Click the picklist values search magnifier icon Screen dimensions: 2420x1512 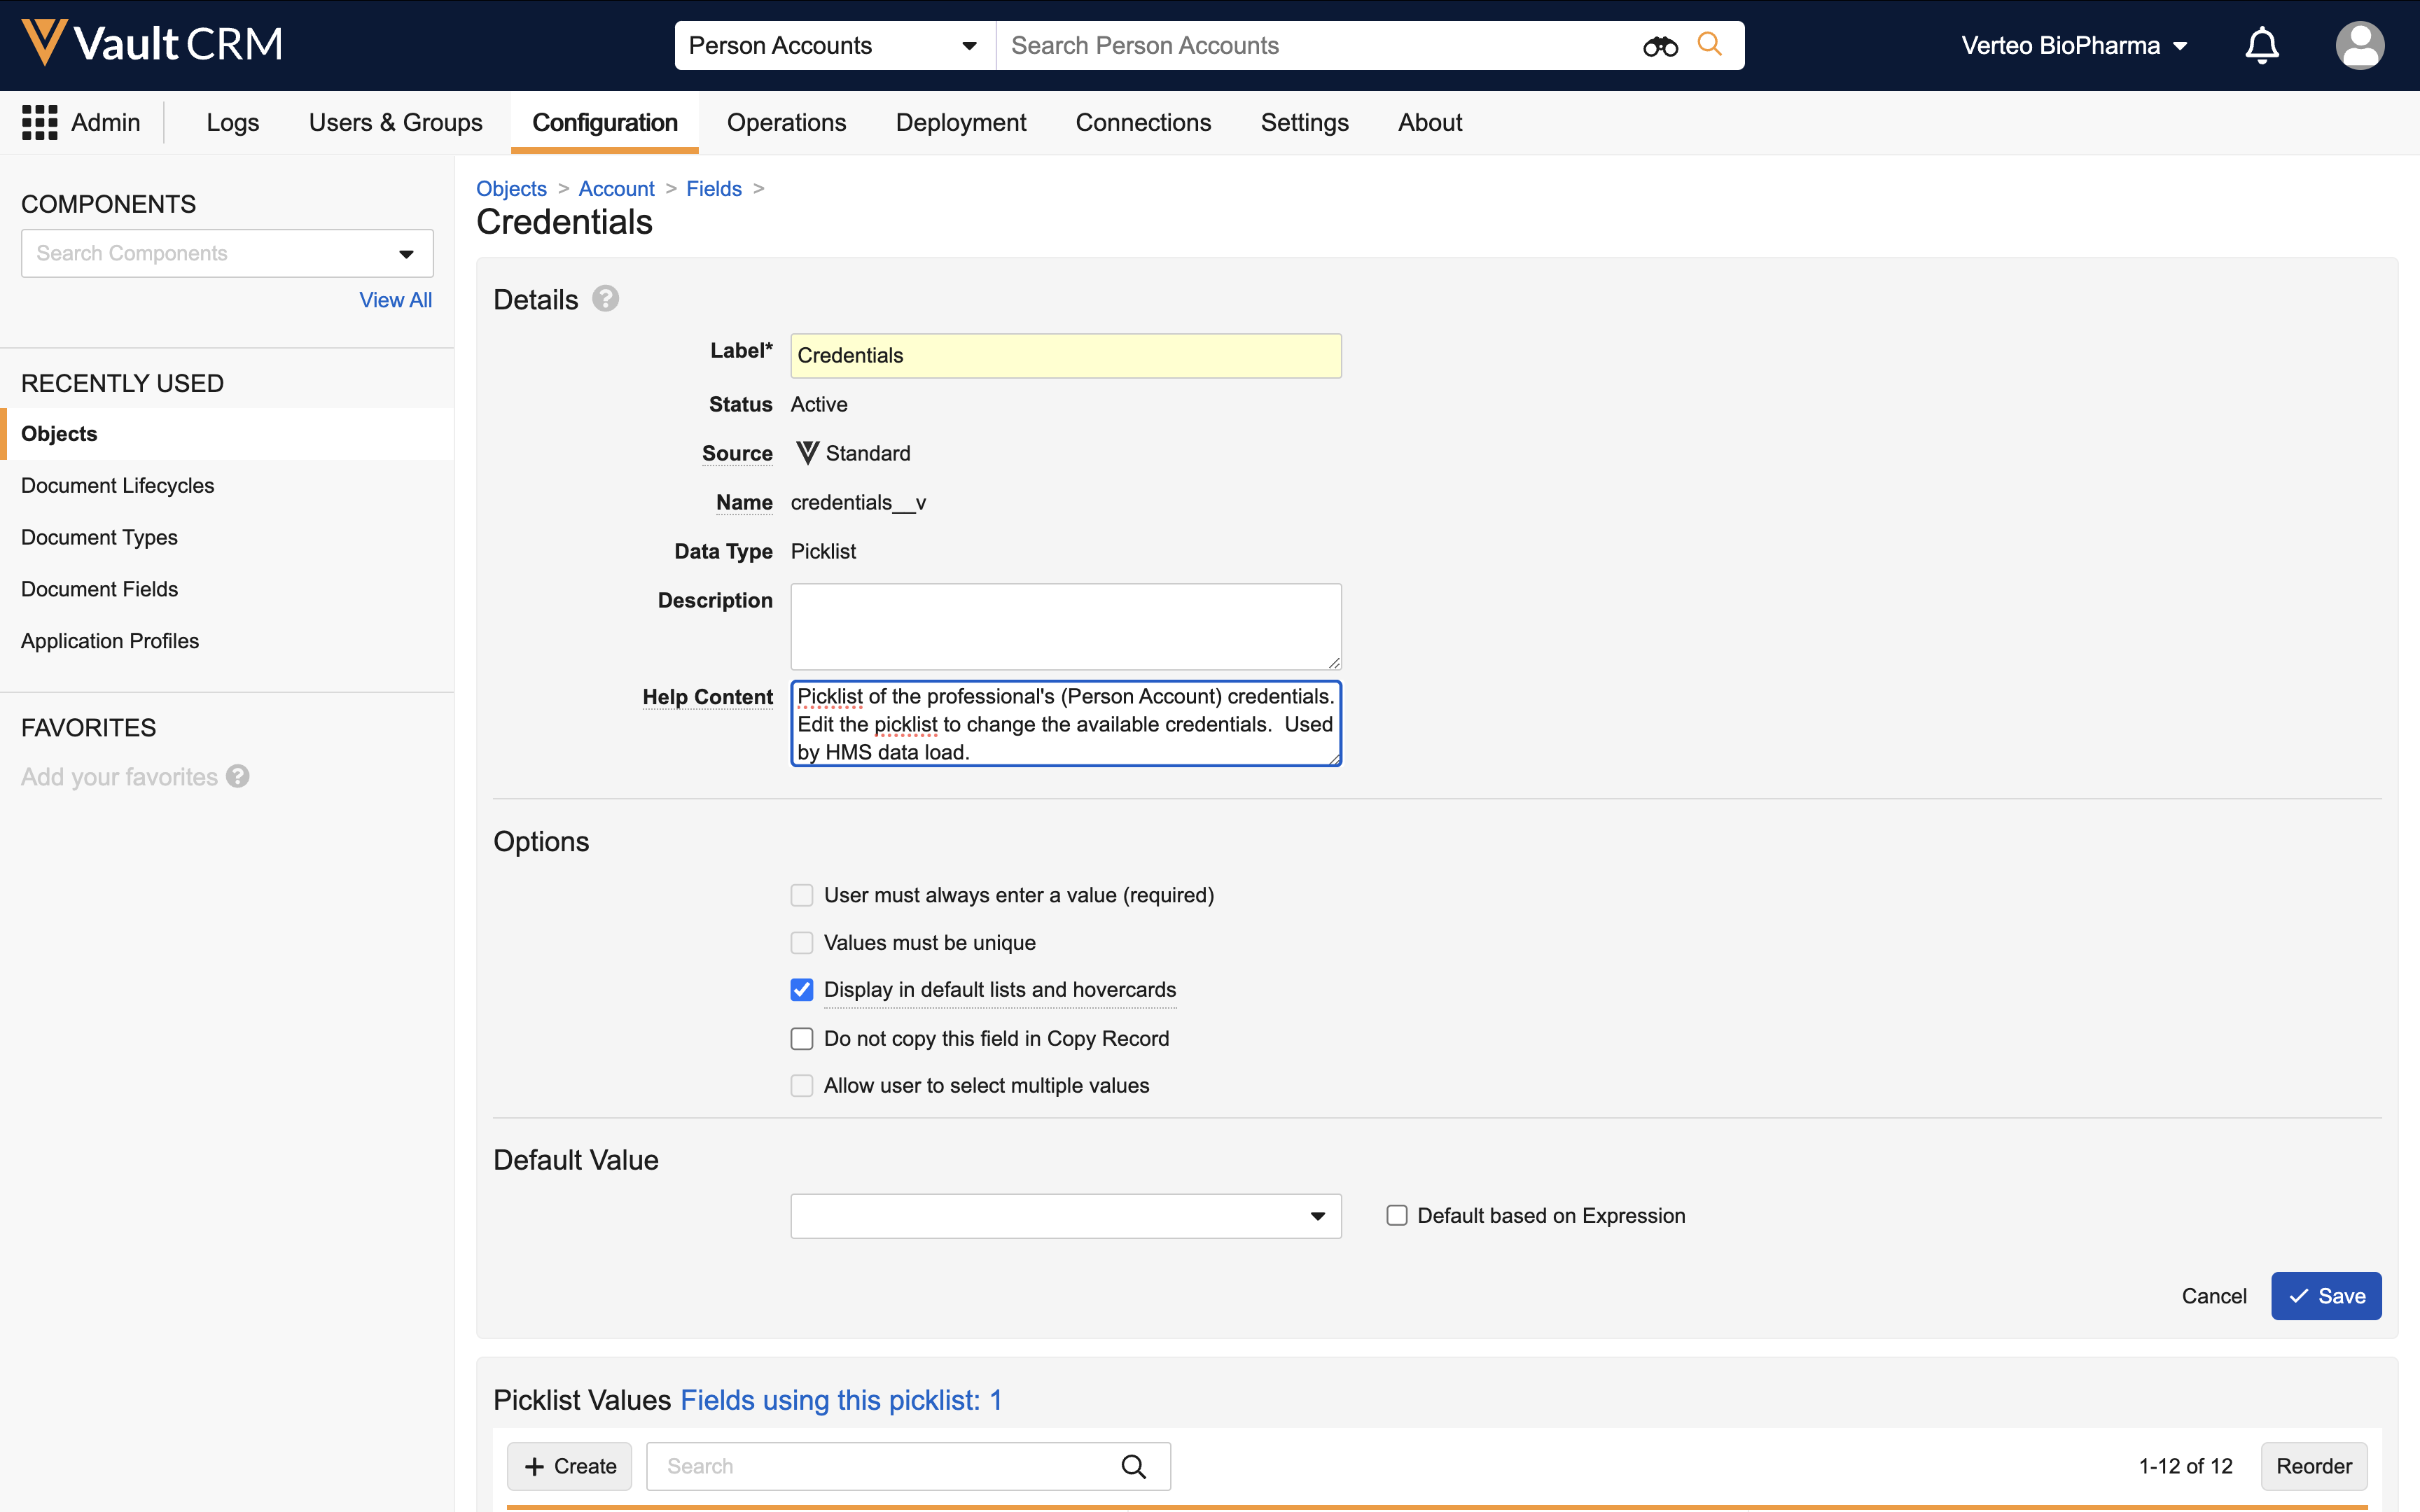pyautogui.click(x=1133, y=1466)
